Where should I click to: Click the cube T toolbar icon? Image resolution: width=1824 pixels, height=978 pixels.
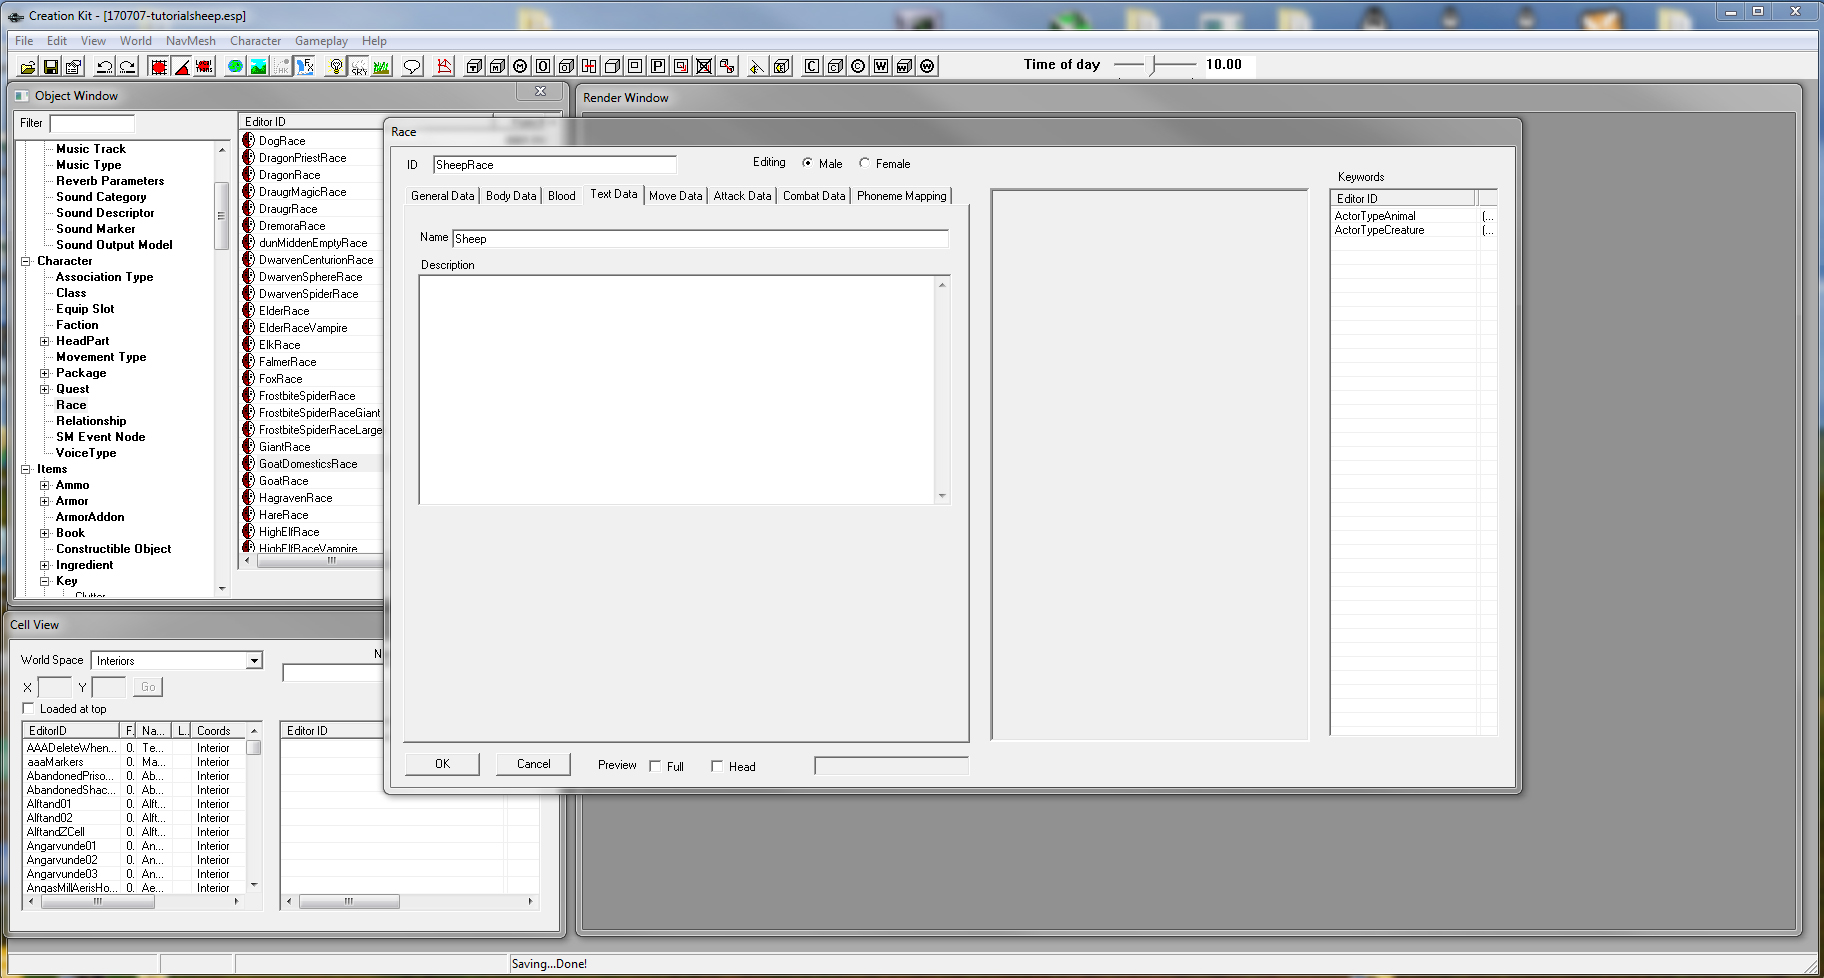tap(474, 67)
